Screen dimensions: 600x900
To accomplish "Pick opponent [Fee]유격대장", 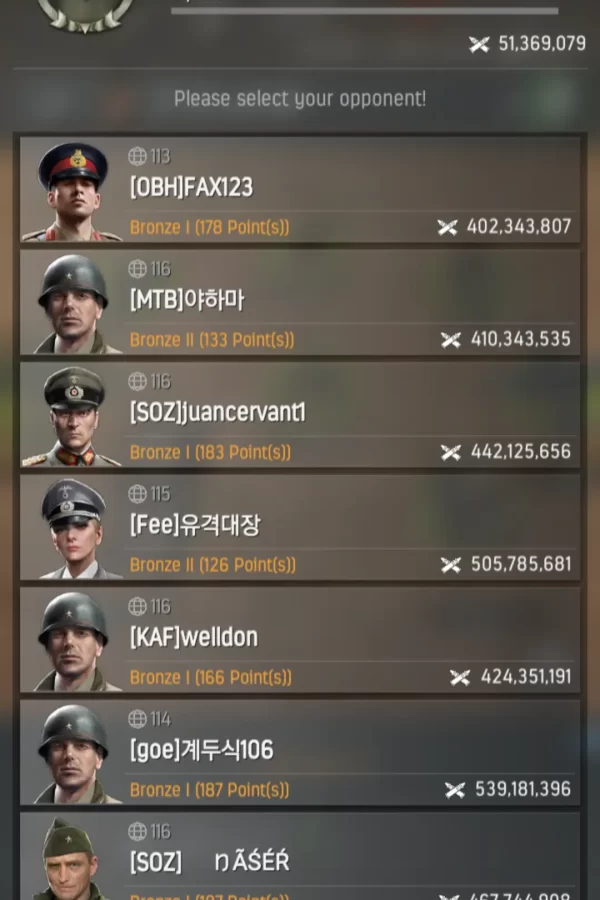I will pyautogui.click(x=300, y=527).
